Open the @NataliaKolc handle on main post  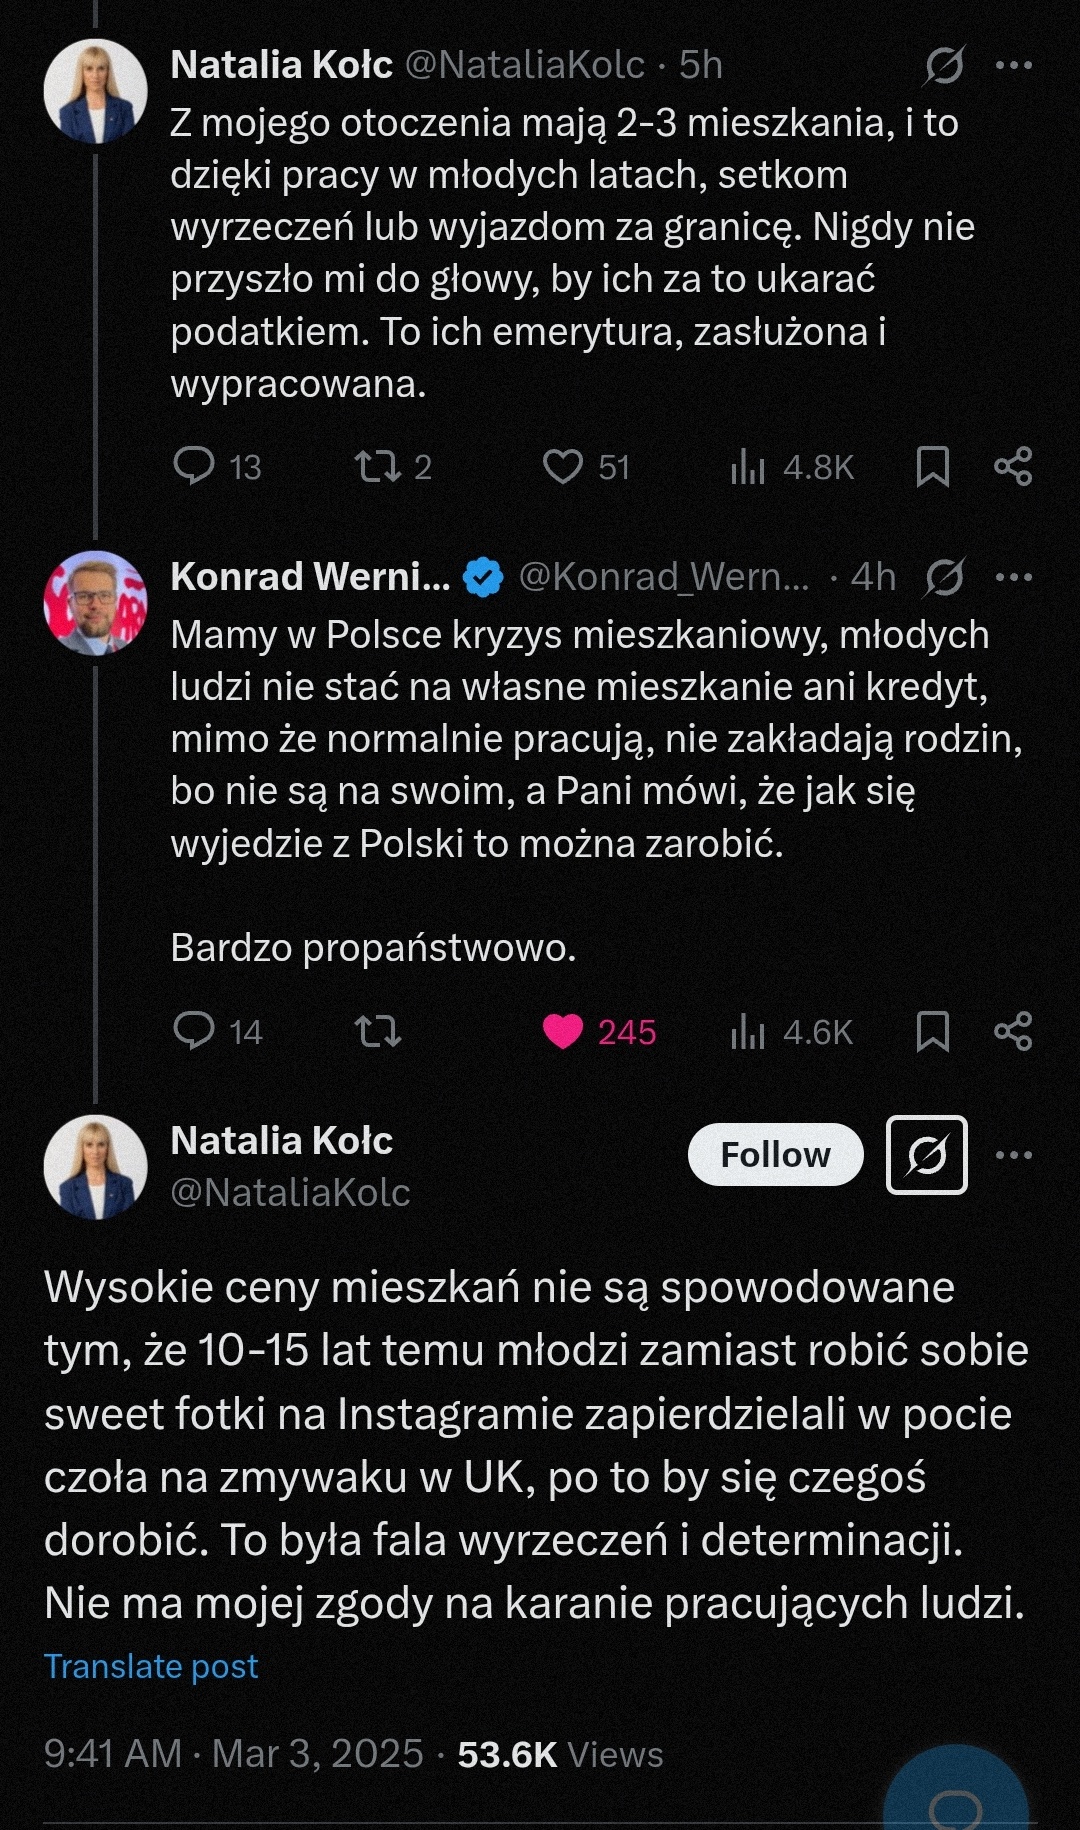290,1192
